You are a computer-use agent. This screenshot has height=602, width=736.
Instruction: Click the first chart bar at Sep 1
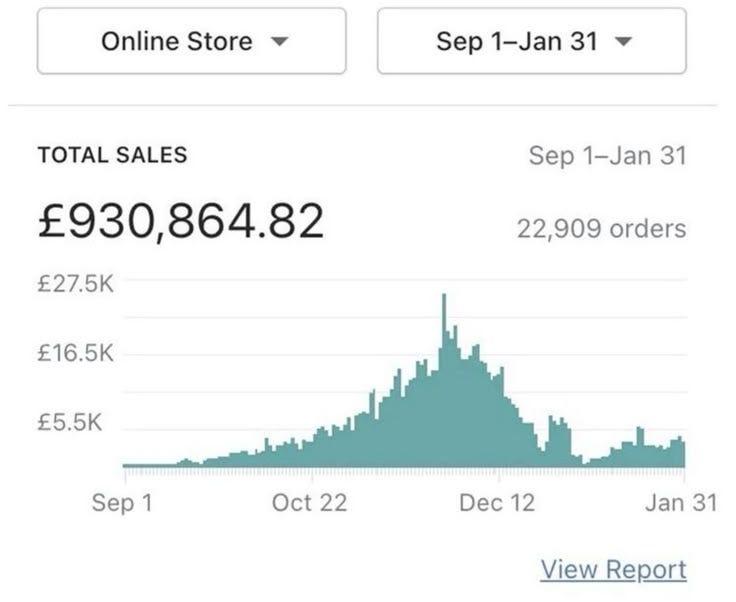[x=125, y=465]
